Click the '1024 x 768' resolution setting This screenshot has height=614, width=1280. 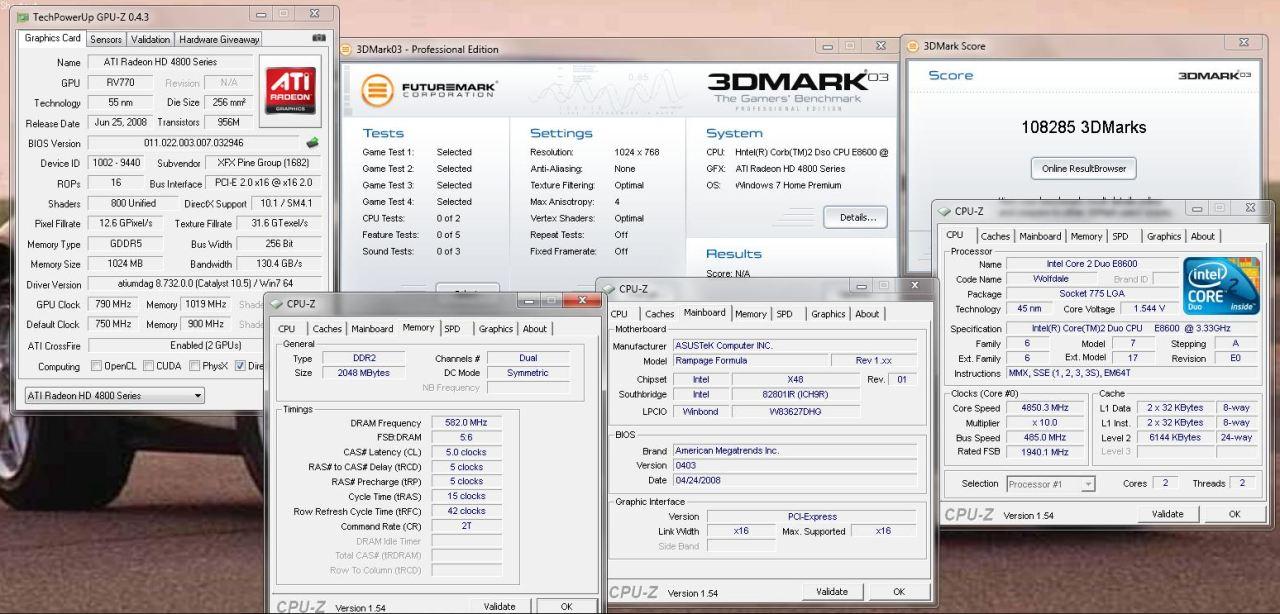click(x=637, y=152)
